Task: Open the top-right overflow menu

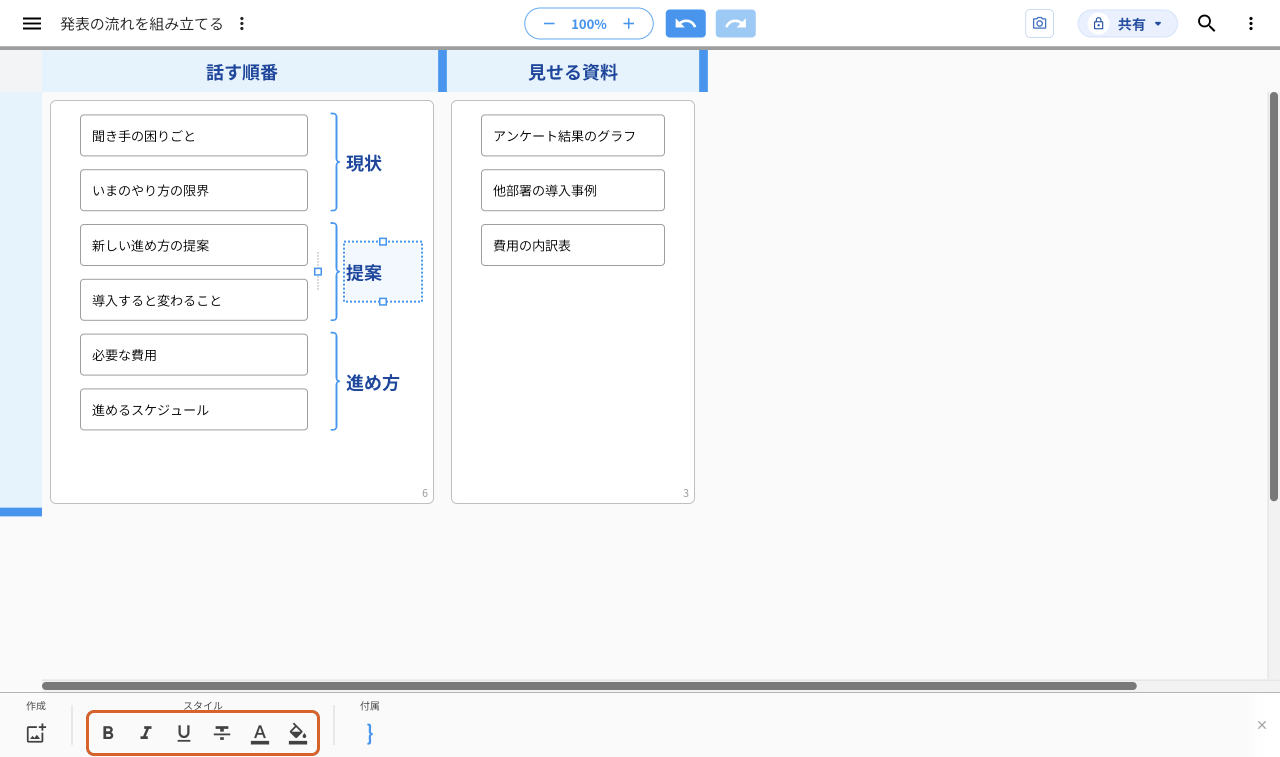Action: click(1251, 23)
